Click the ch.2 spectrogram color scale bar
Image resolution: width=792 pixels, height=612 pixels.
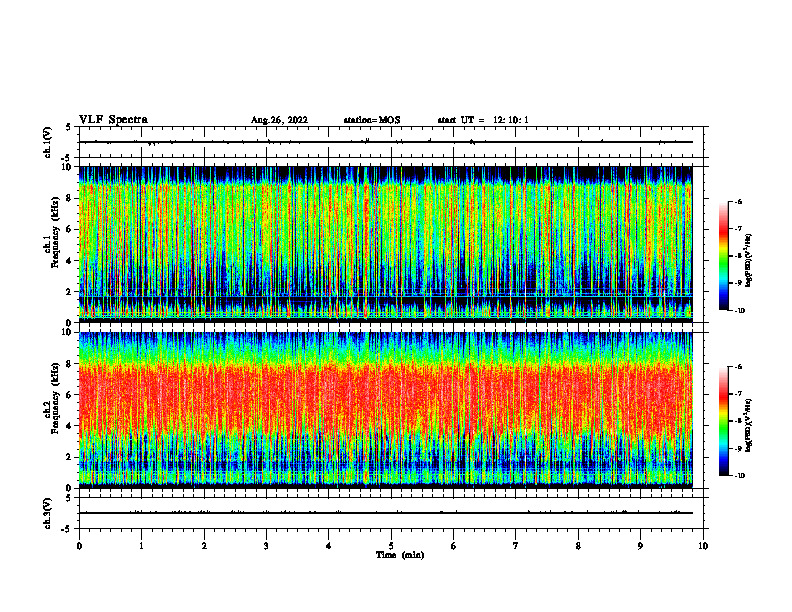723,421
